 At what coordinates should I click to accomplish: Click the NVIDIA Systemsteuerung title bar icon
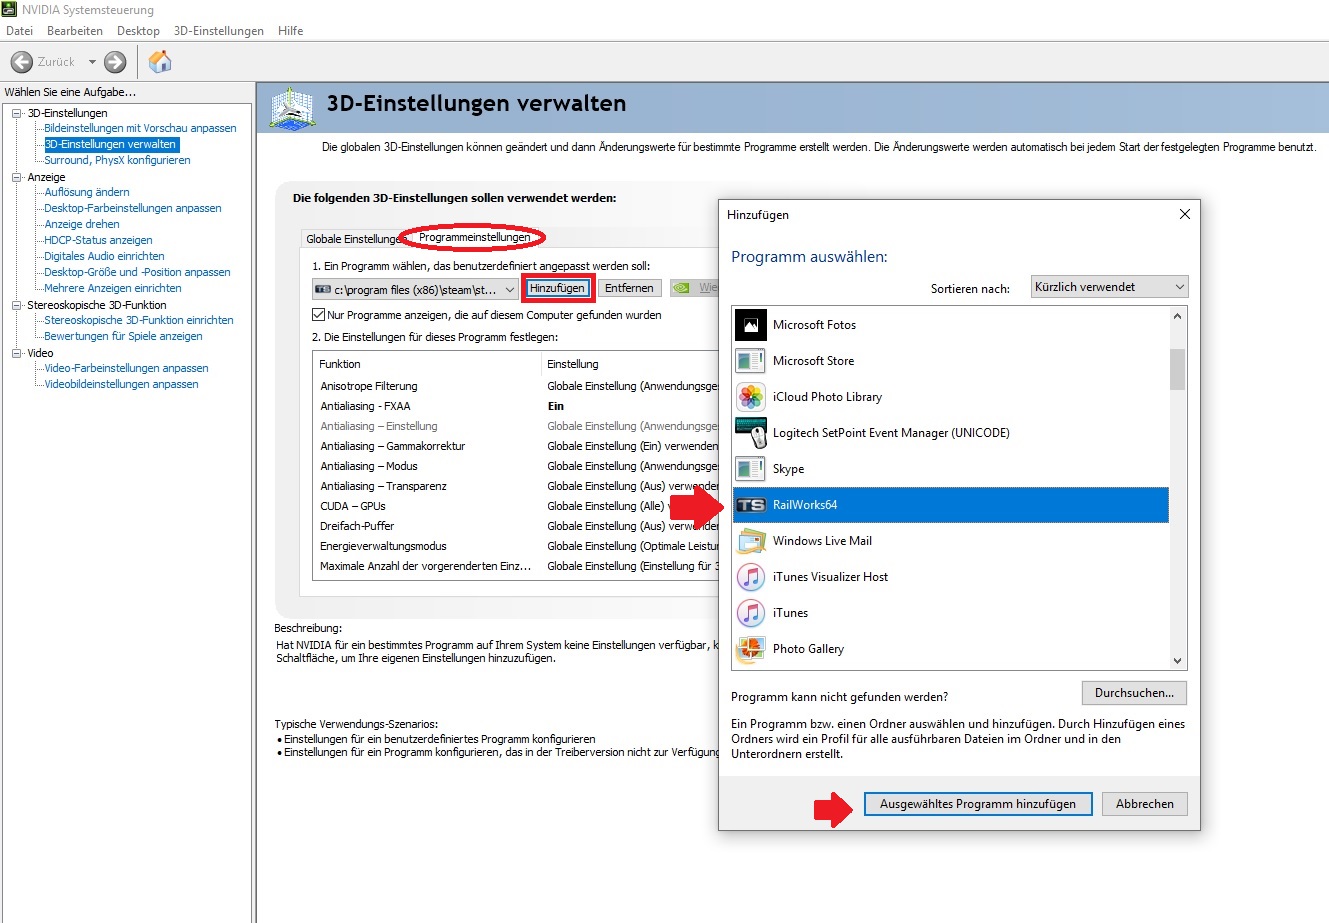coord(10,10)
